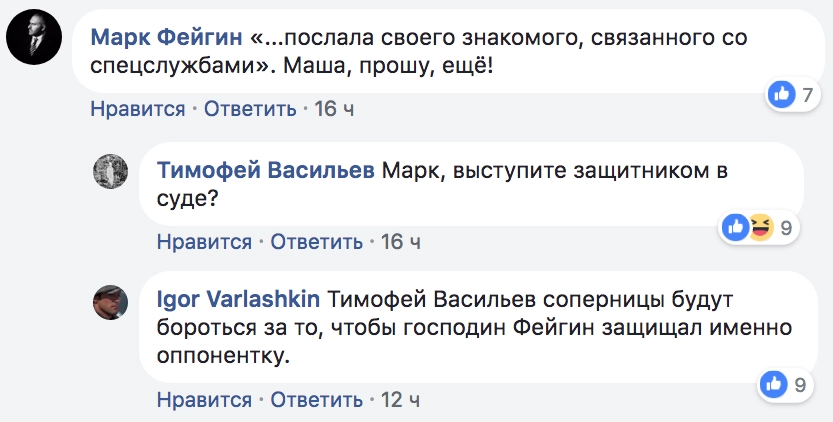The width and height of the screenshot is (833, 422).
Task: Open Igor Varlashkin author name link
Action: coord(238,300)
